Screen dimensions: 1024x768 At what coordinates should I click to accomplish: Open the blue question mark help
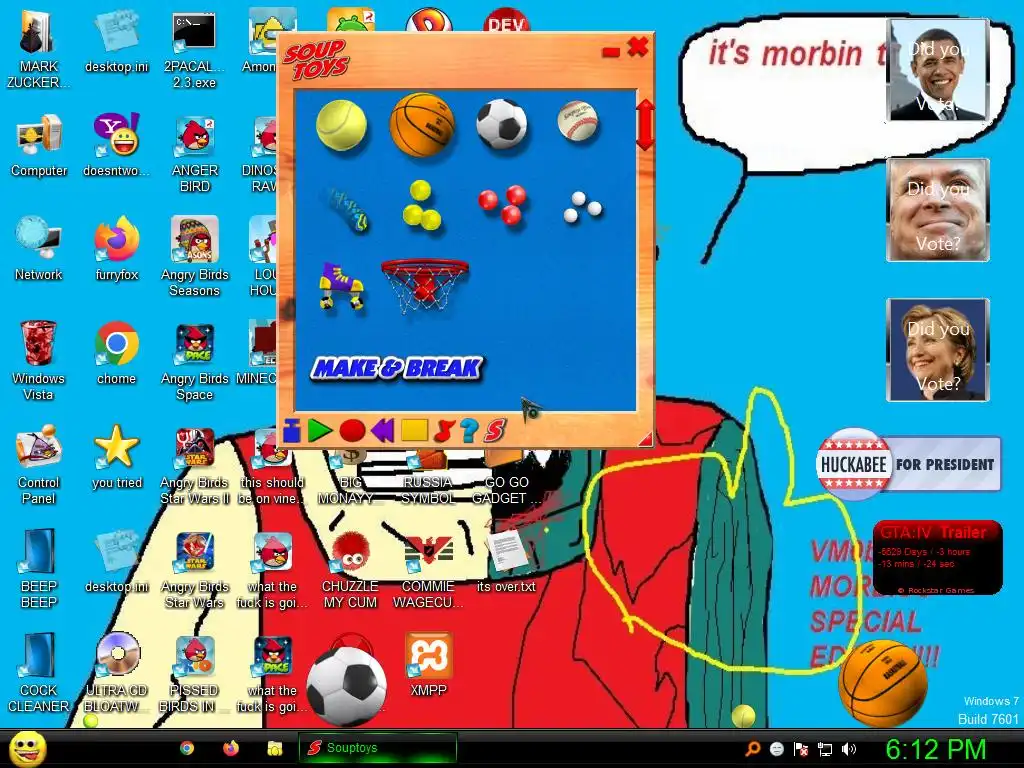tap(469, 430)
